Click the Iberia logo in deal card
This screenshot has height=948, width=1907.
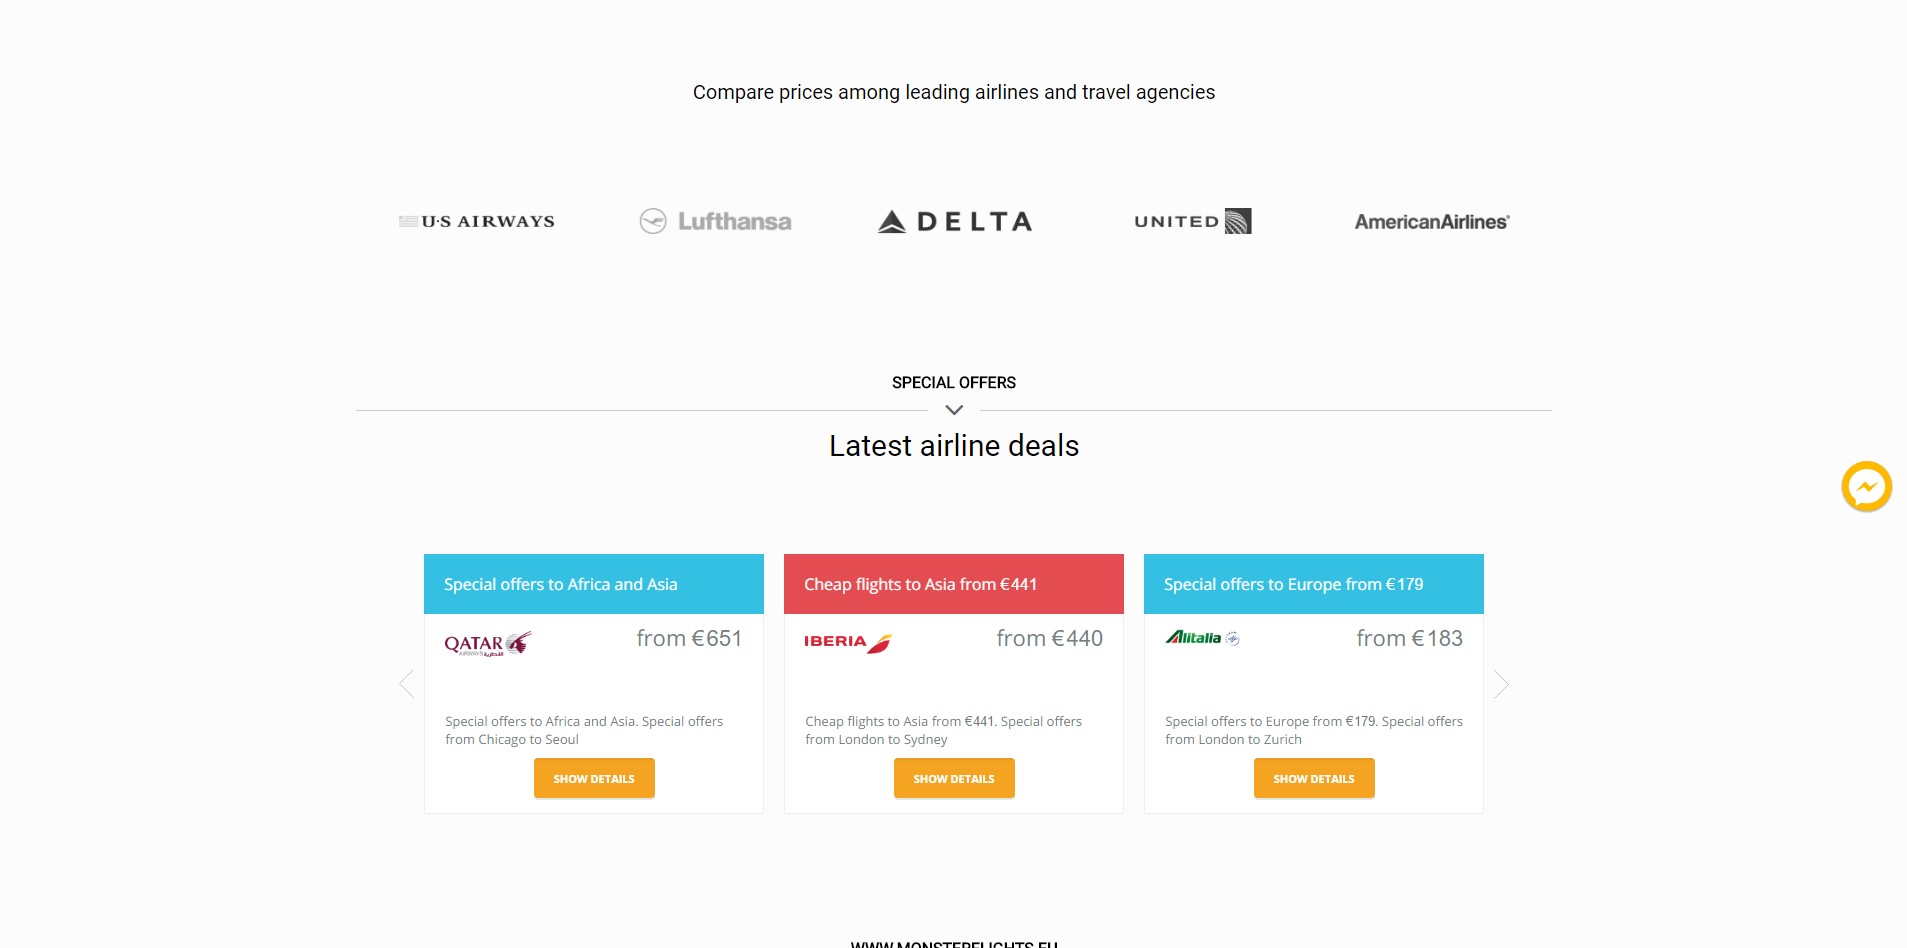848,642
